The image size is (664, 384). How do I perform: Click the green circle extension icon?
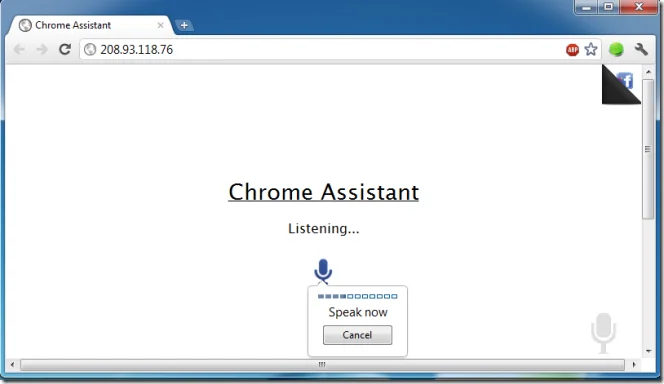coord(616,50)
